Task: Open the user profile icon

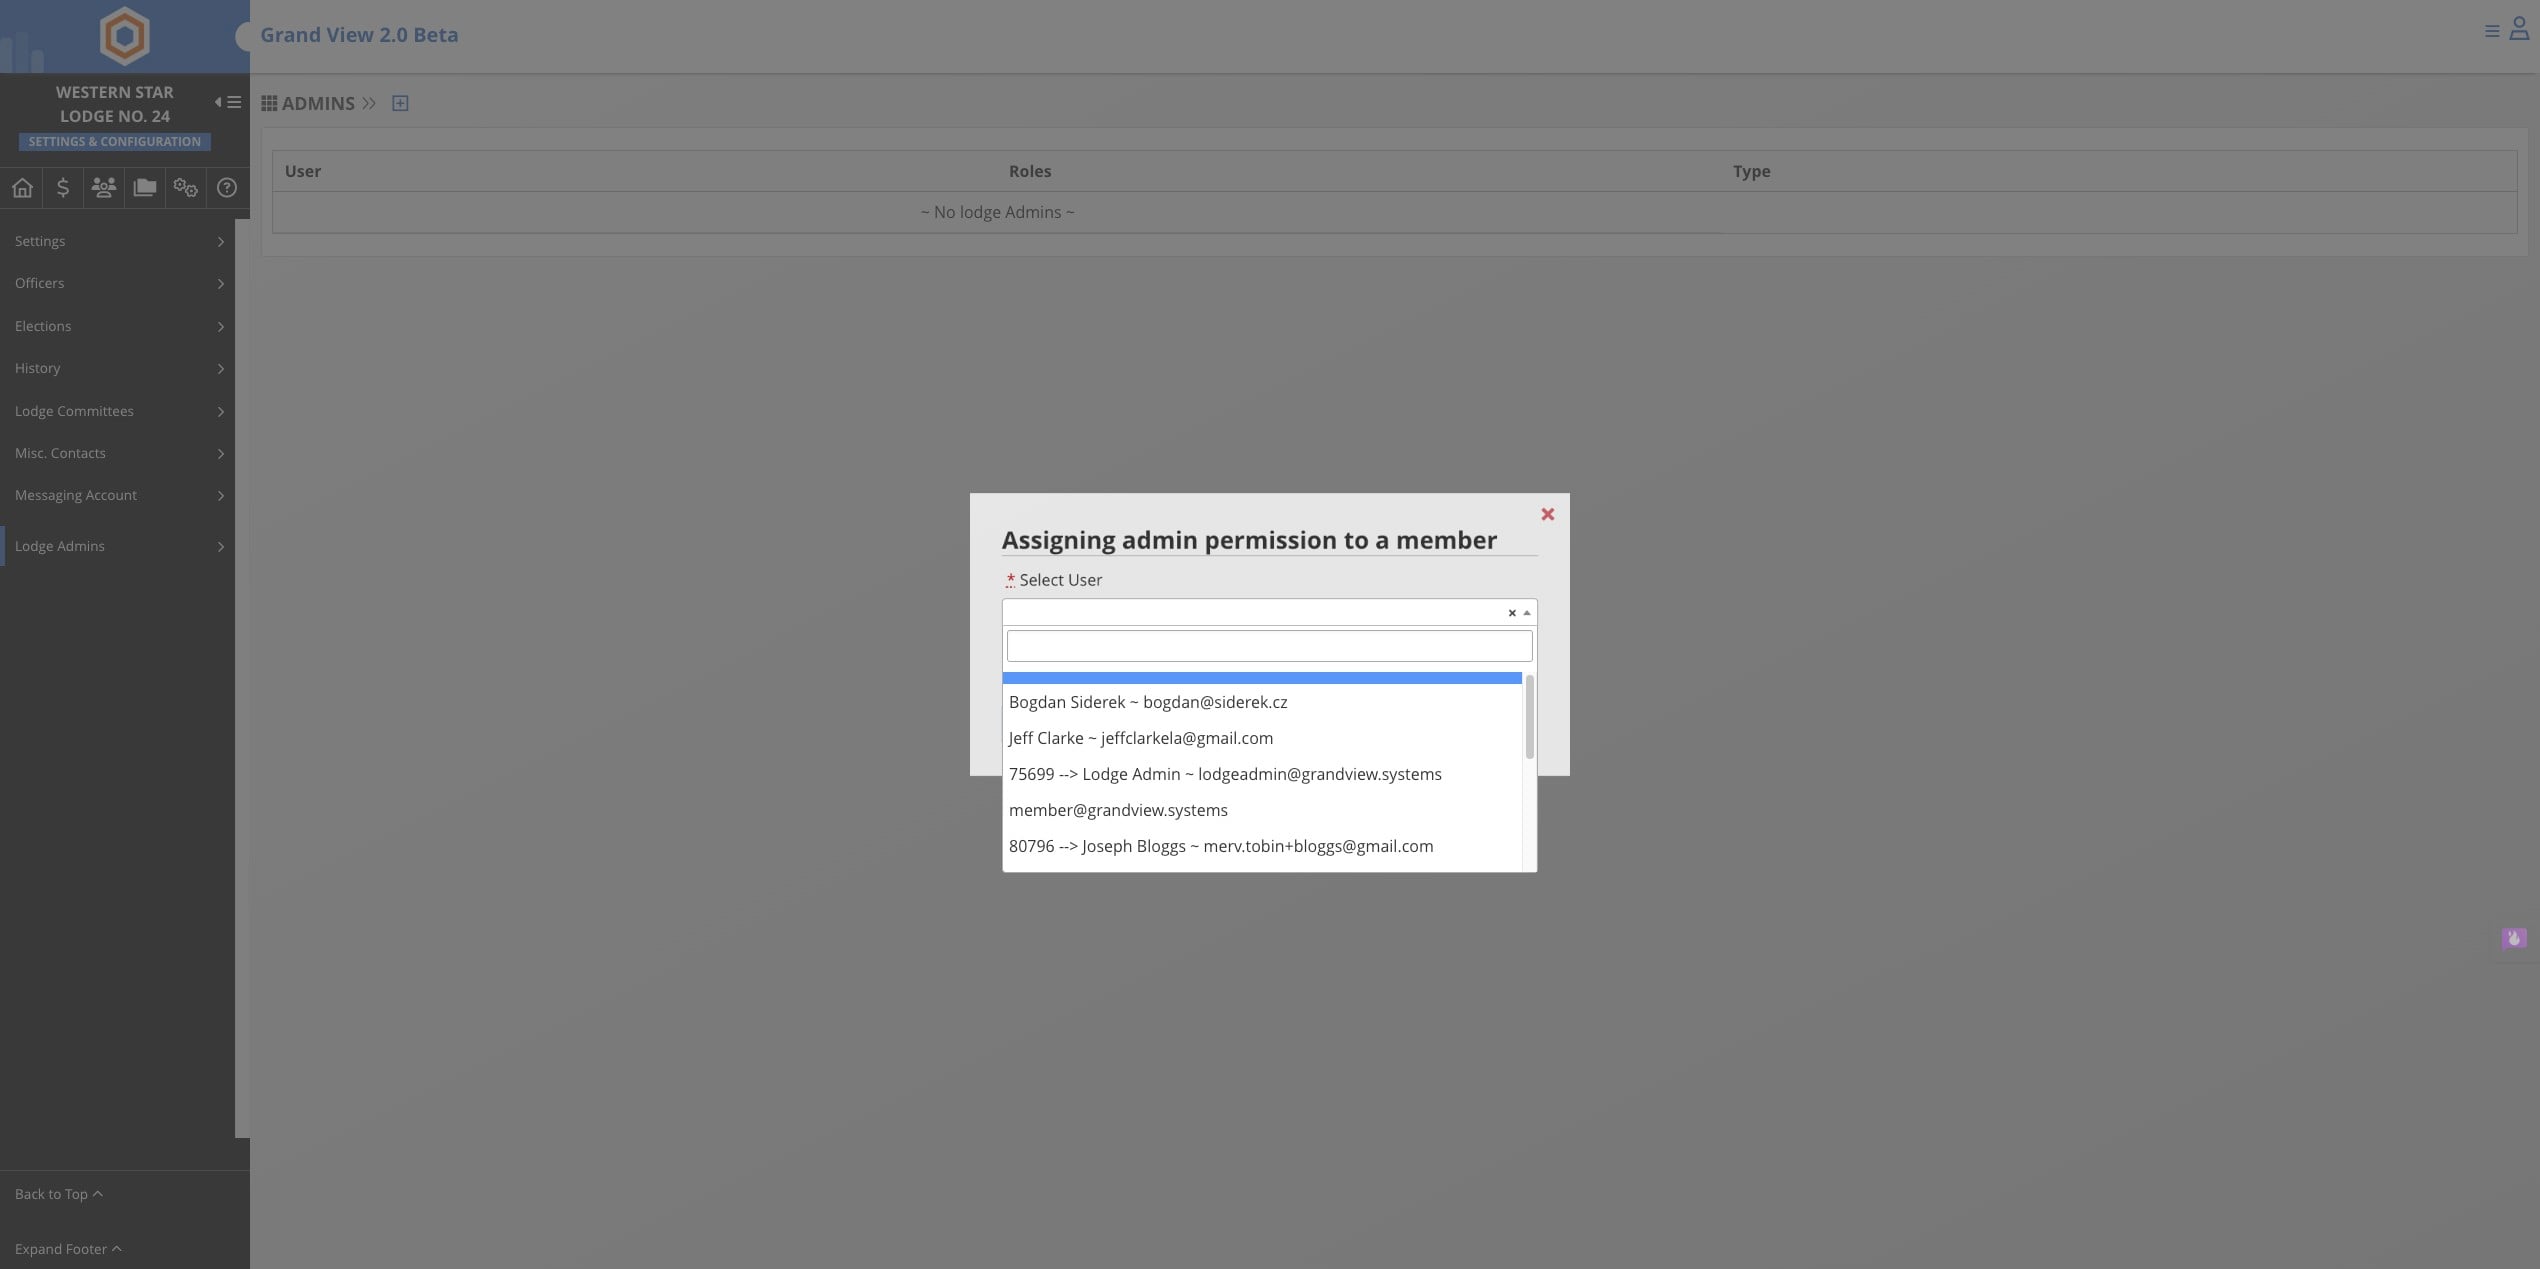Action: 2519,29
